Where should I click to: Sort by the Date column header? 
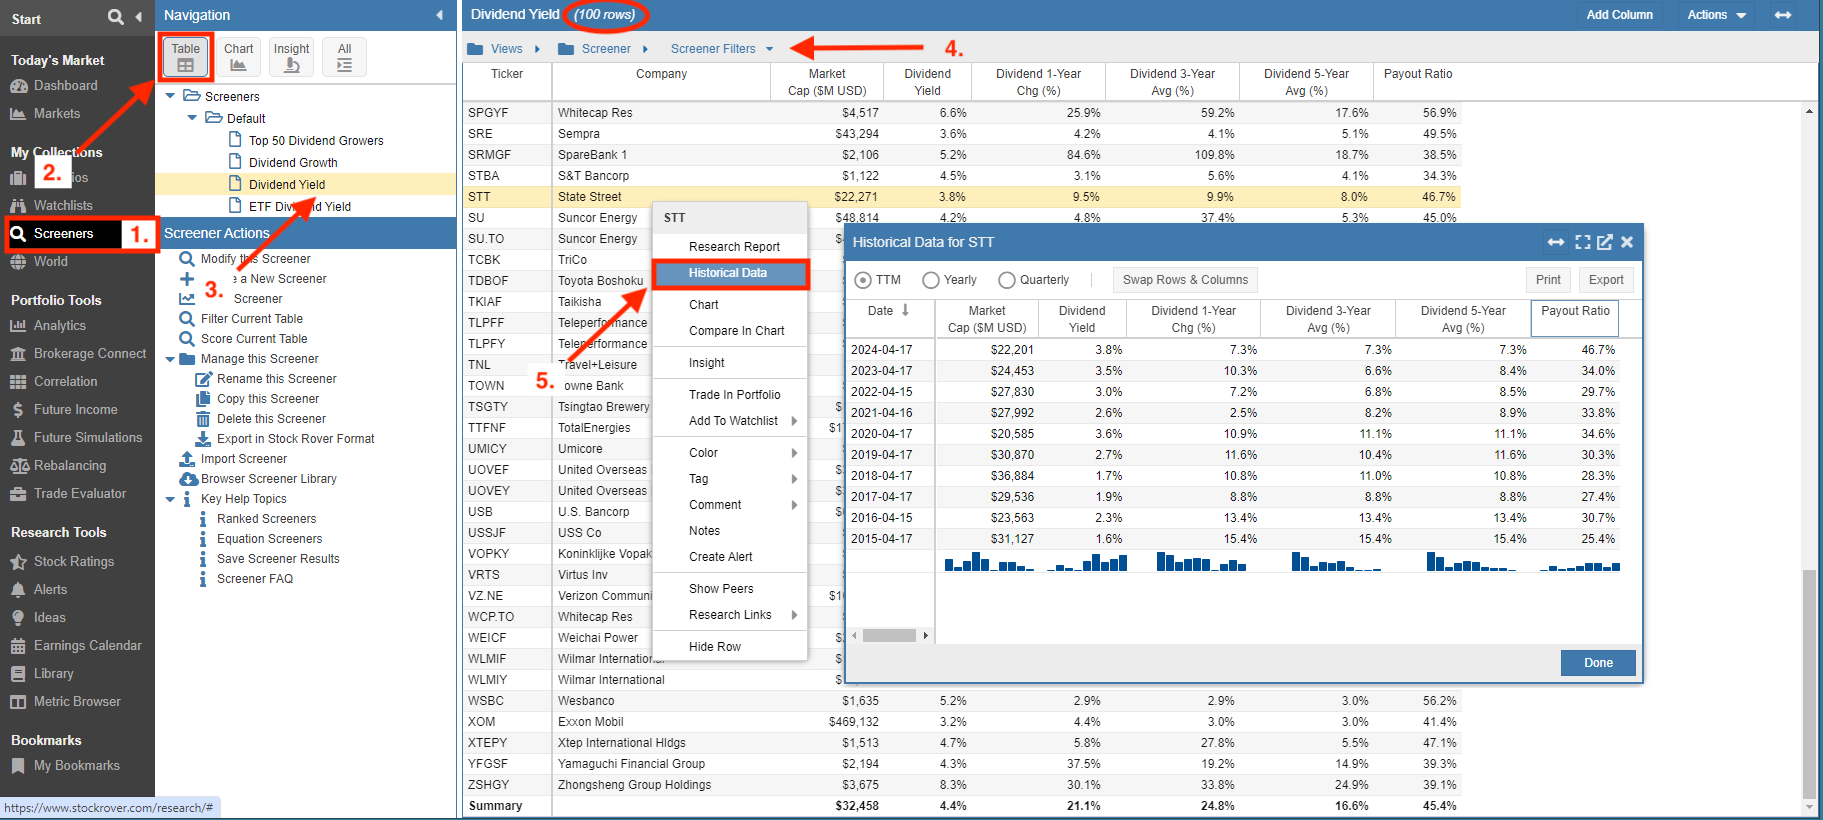(x=888, y=311)
